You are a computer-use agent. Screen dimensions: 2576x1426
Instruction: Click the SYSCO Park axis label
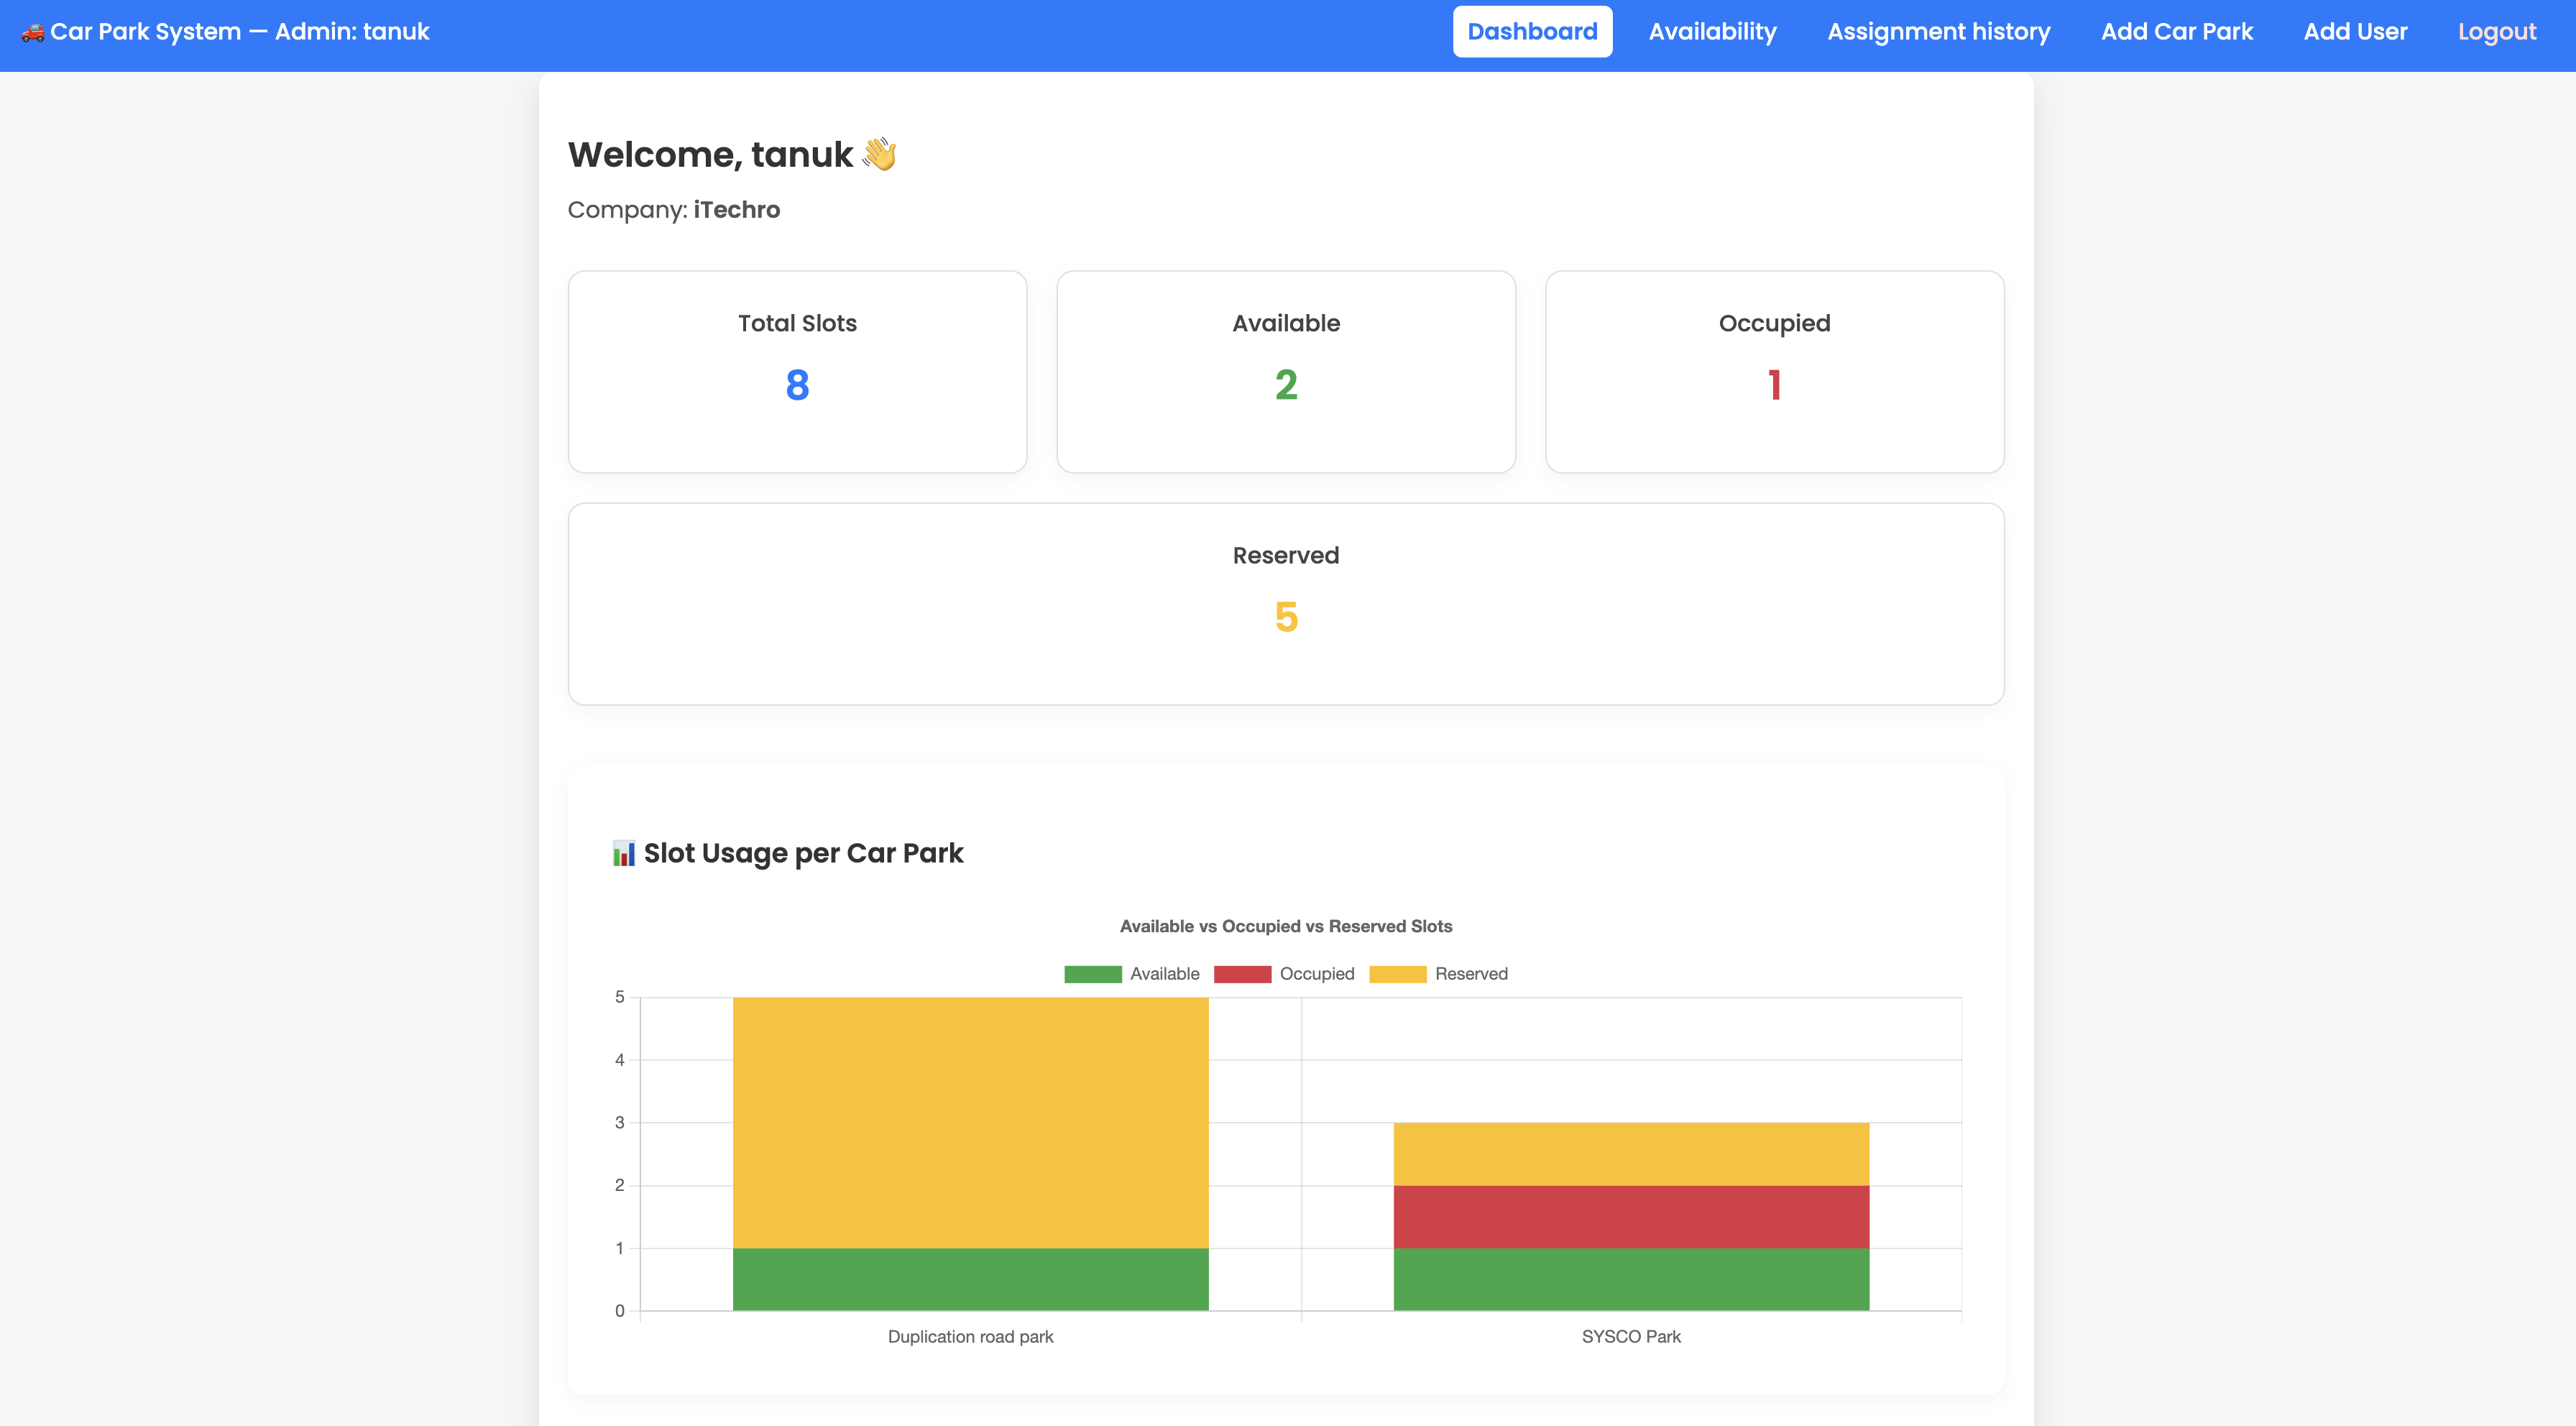[1631, 1337]
